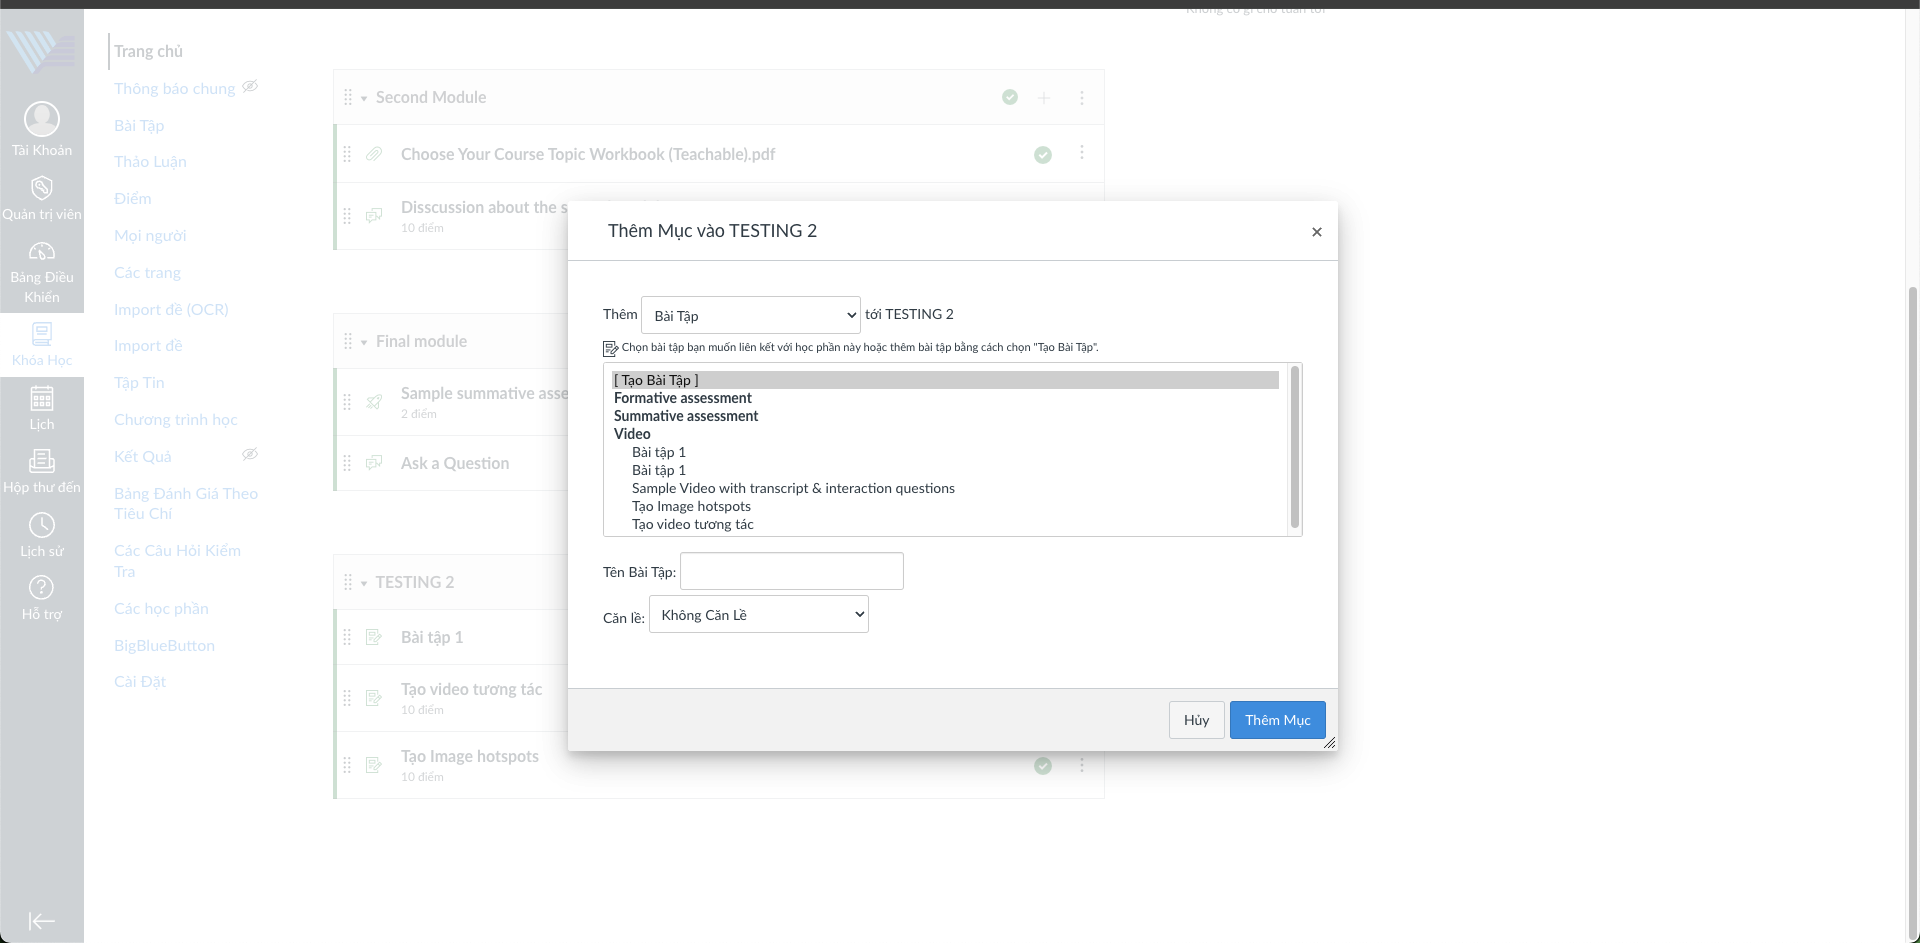Collapse the global navigation sidebar arrow
Image resolution: width=1920 pixels, height=943 pixels.
(x=41, y=921)
